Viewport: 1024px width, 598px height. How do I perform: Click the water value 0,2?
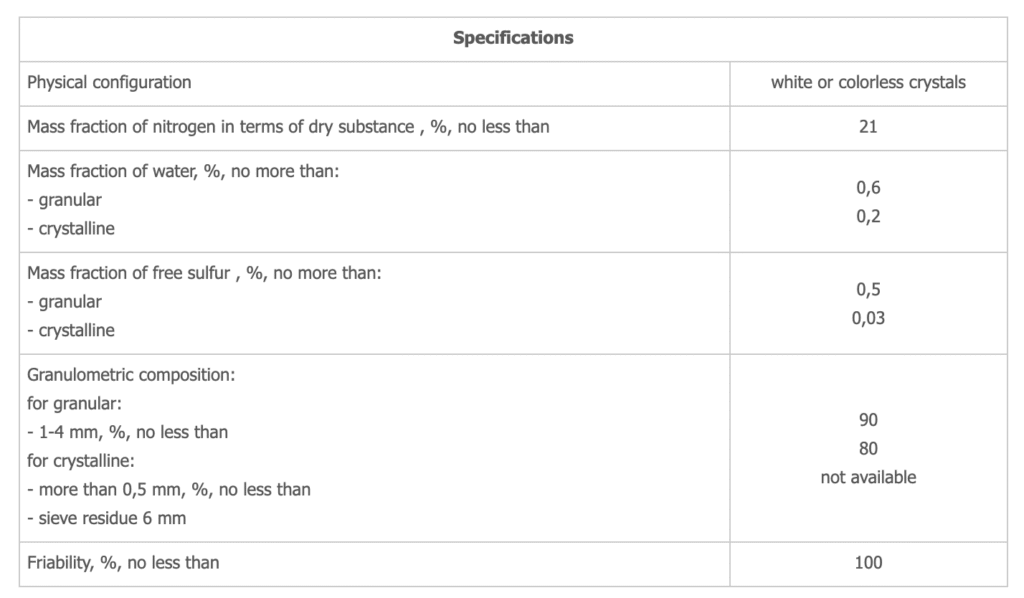tap(868, 215)
